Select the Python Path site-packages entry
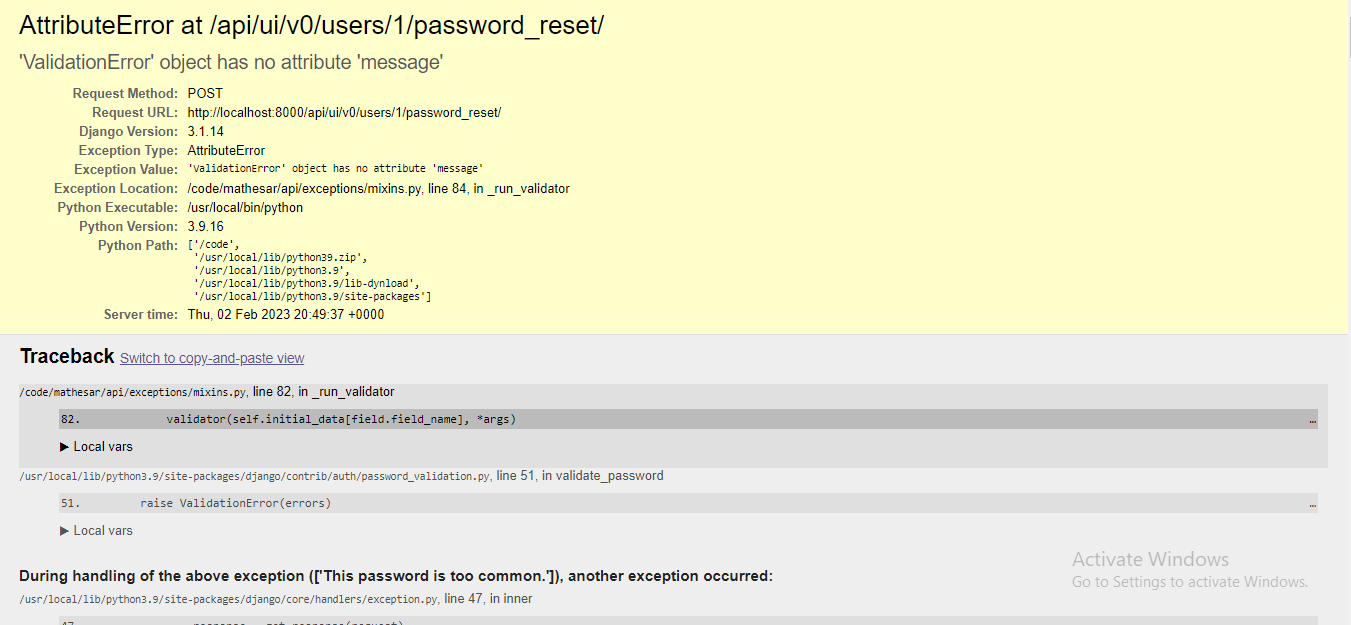This screenshot has height=625, width=1351. pyautogui.click(x=310, y=296)
